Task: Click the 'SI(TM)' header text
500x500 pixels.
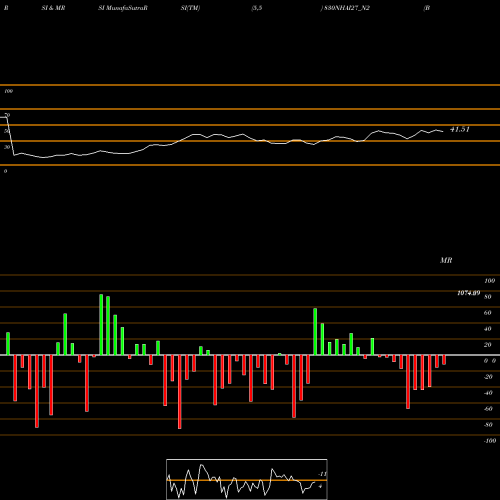Action: pos(190,8)
